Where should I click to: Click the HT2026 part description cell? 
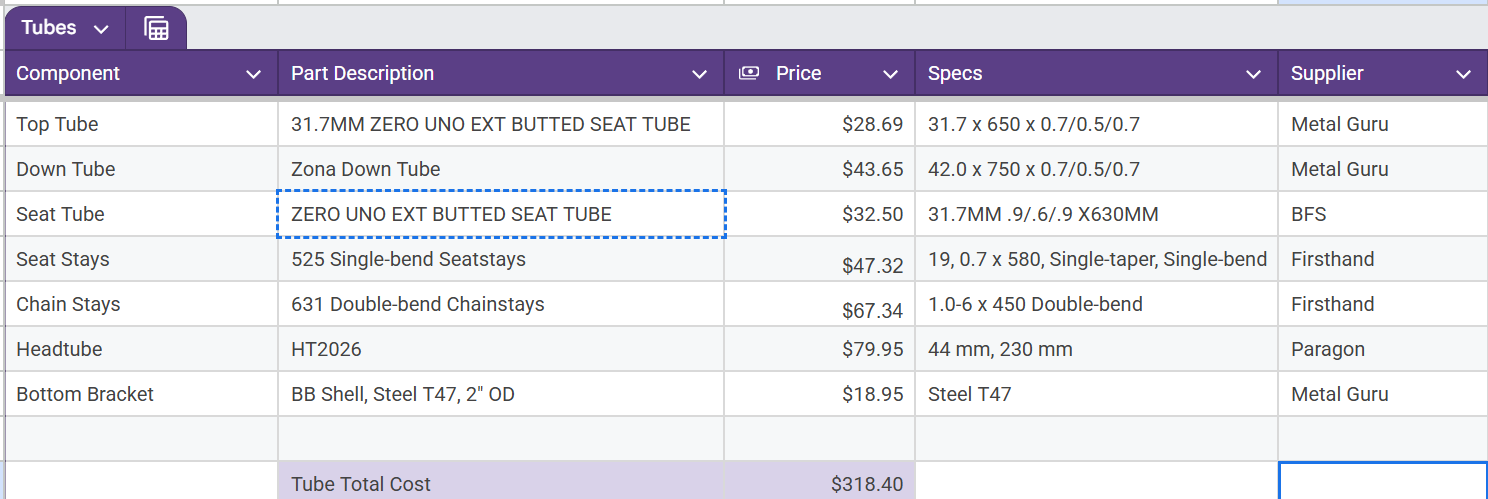500,349
